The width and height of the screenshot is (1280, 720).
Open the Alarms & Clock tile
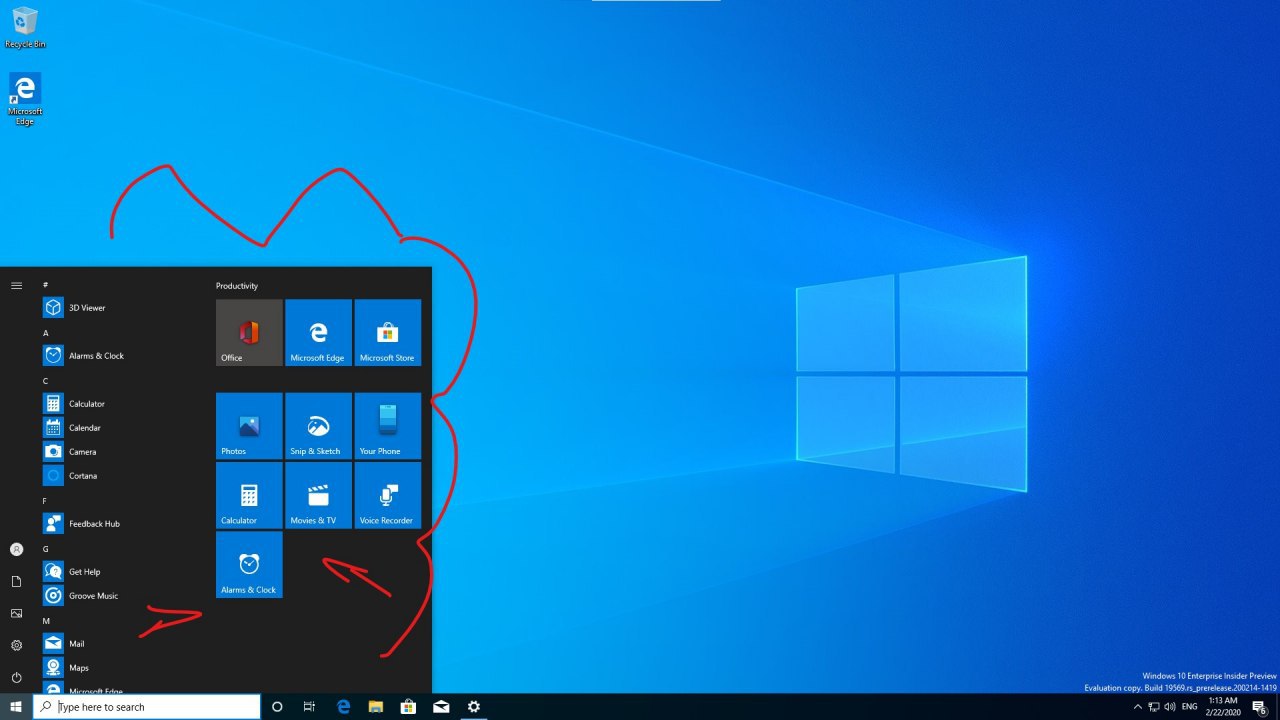tap(249, 564)
